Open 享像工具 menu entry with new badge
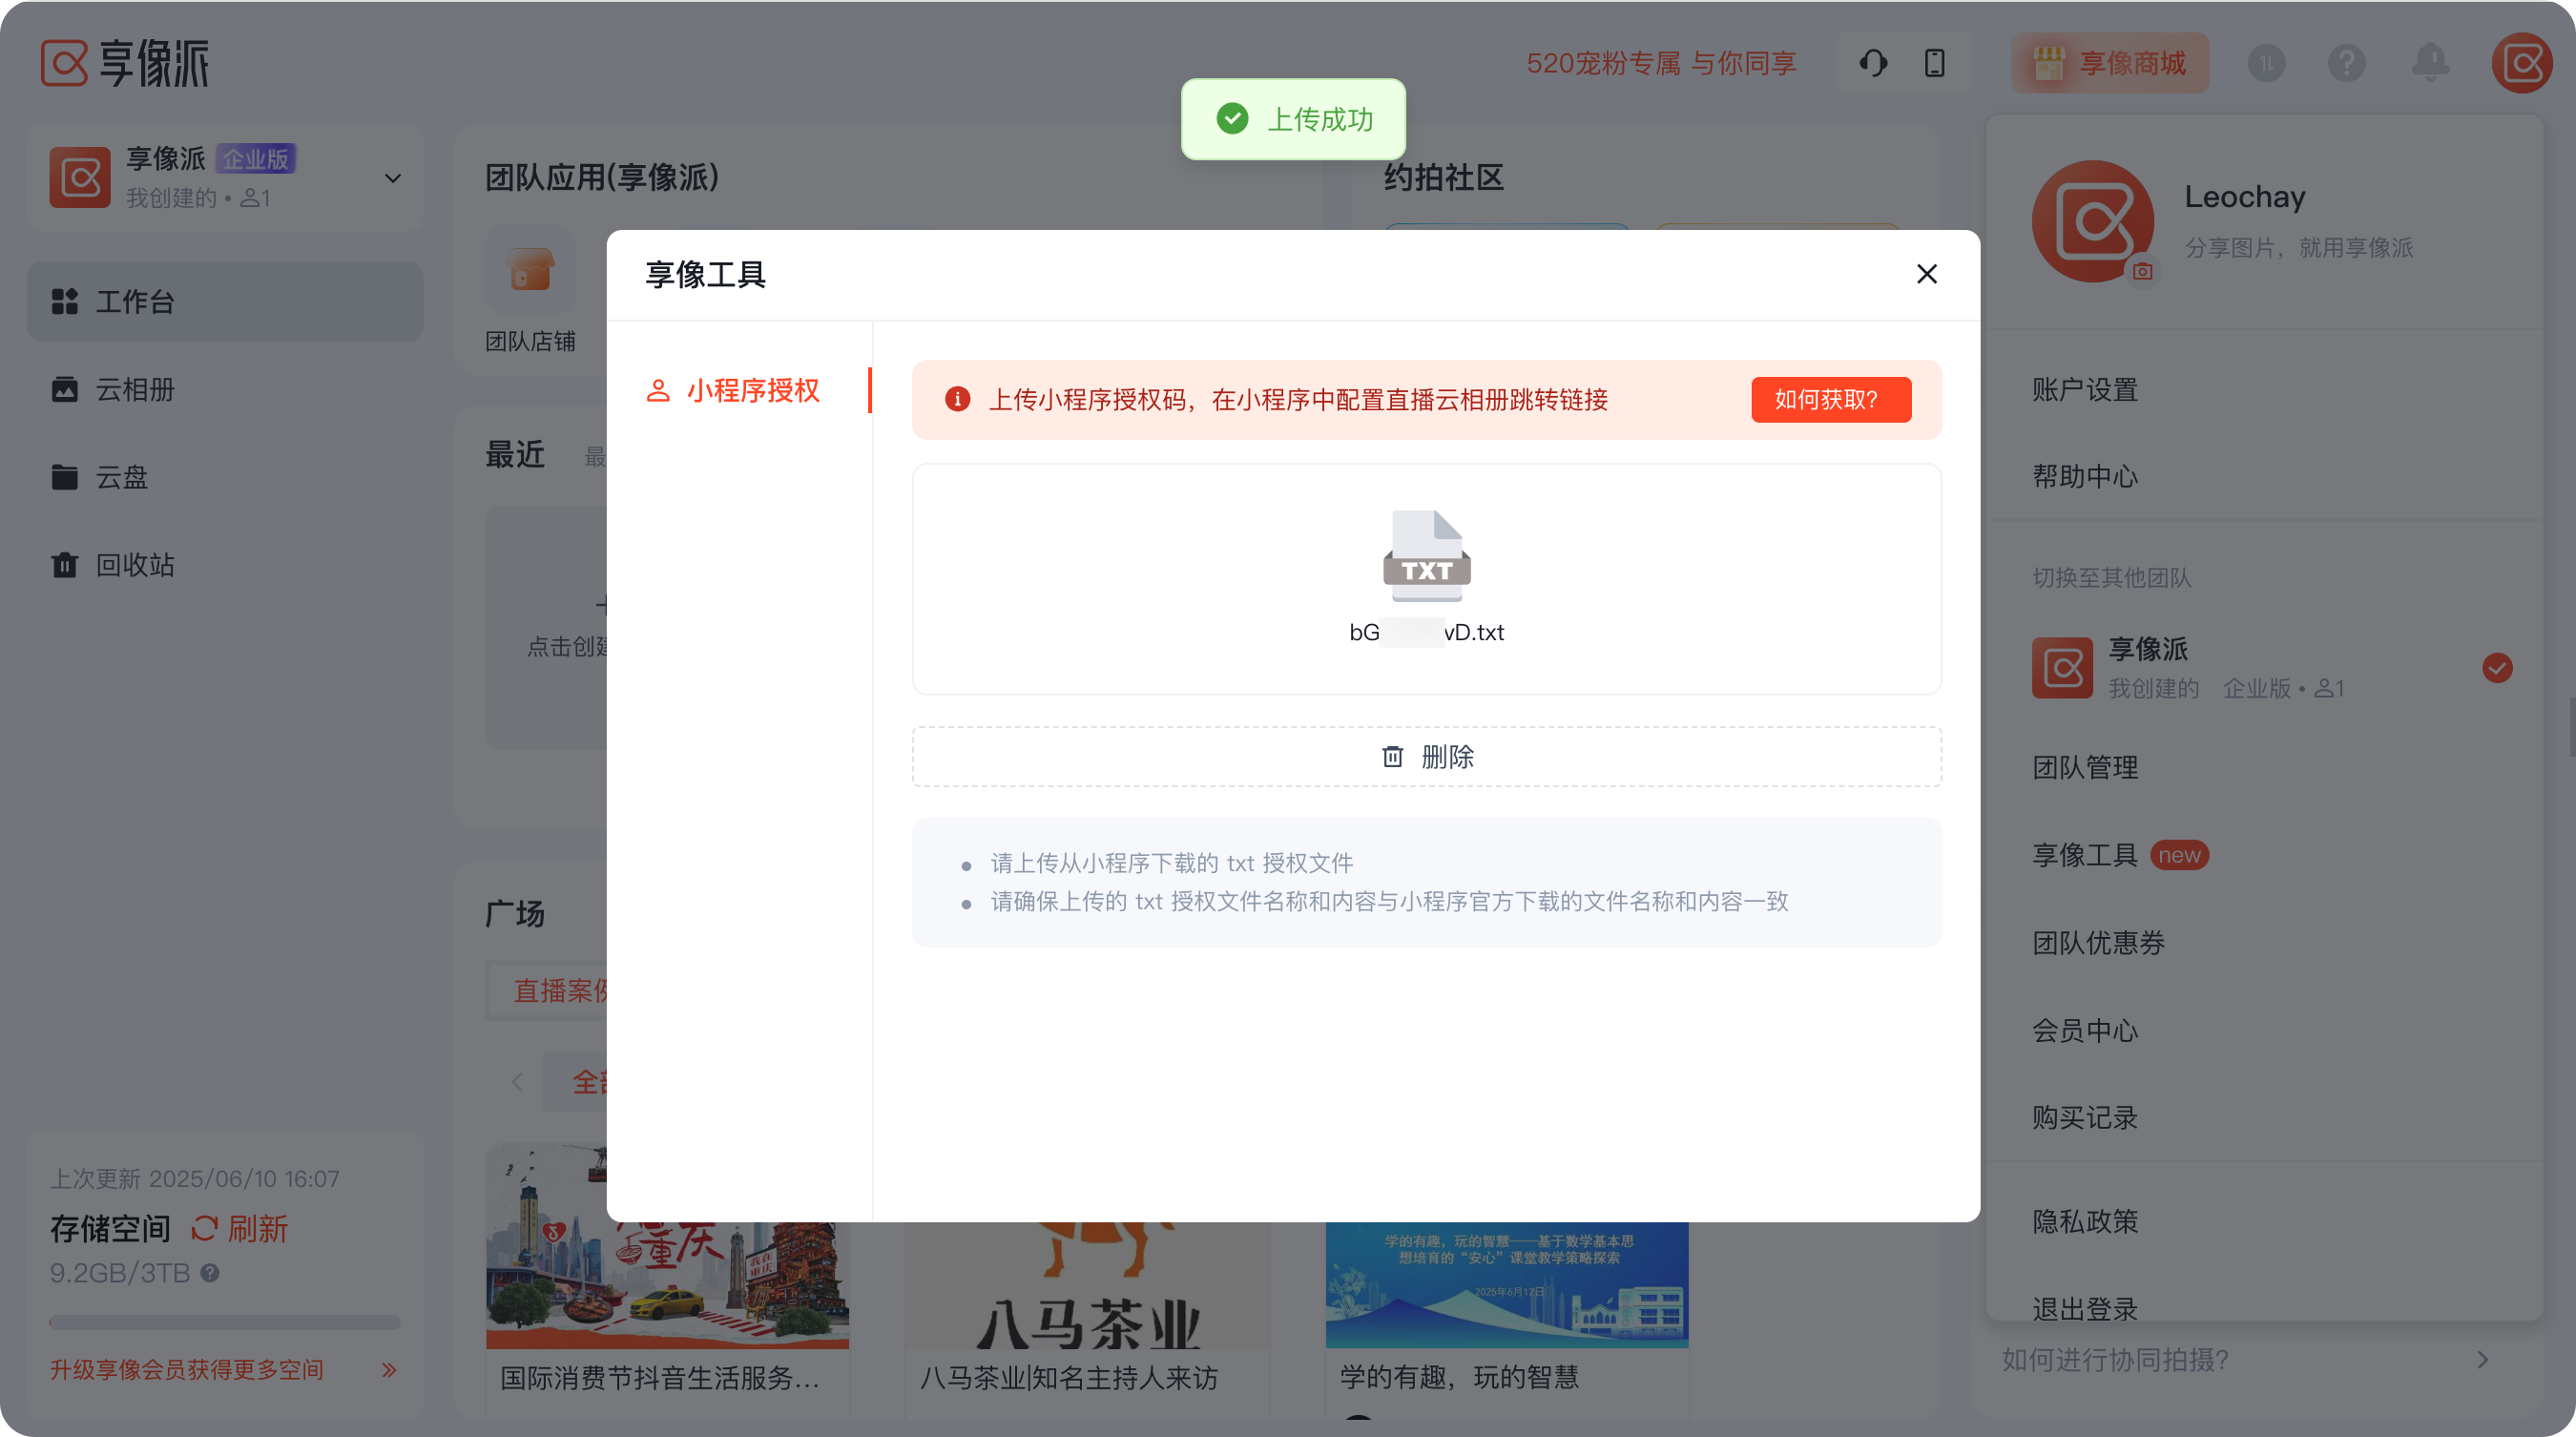 click(x=2120, y=855)
